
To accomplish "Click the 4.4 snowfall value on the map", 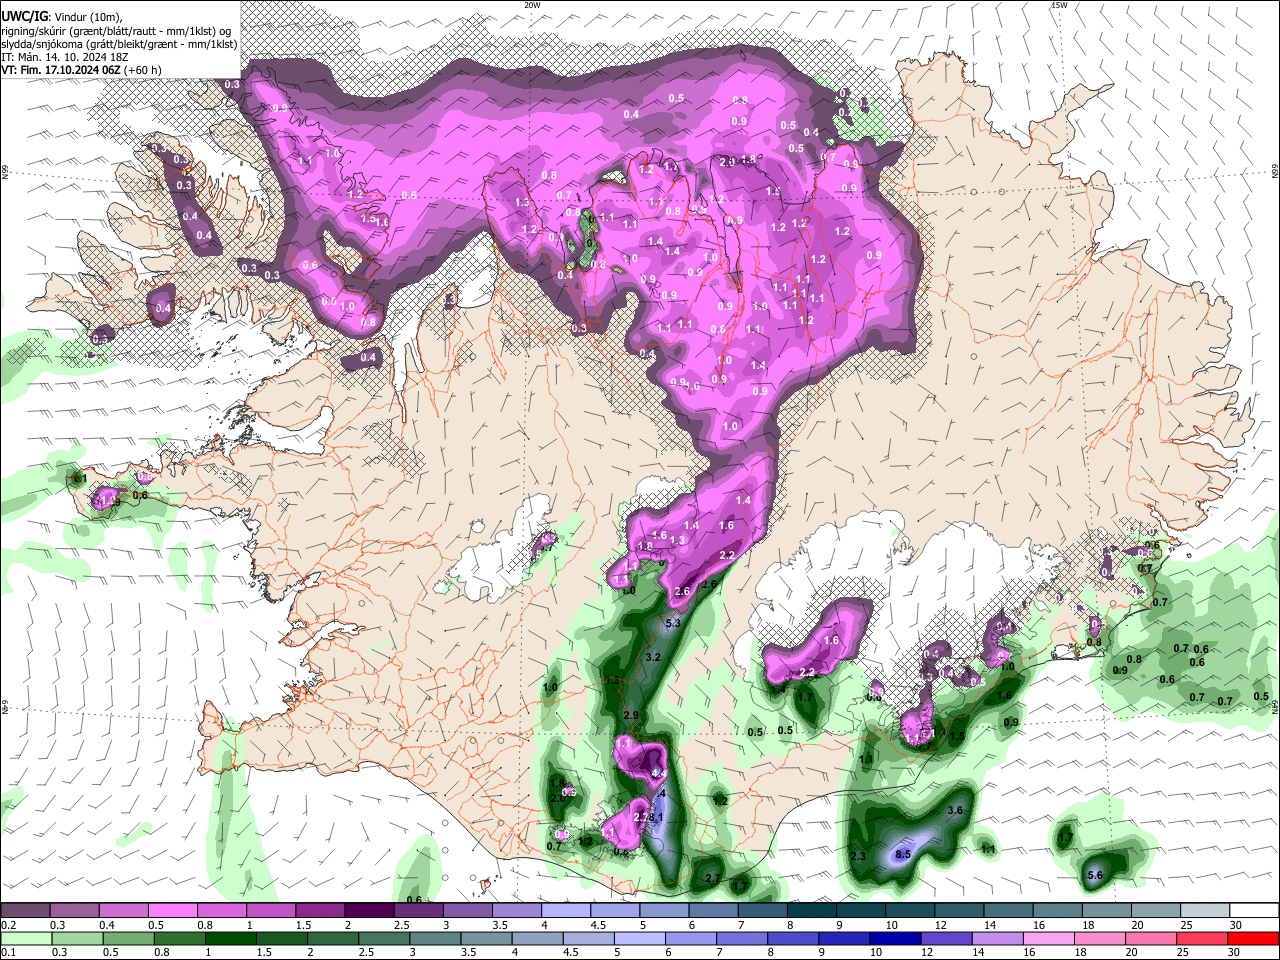I will point(658,774).
